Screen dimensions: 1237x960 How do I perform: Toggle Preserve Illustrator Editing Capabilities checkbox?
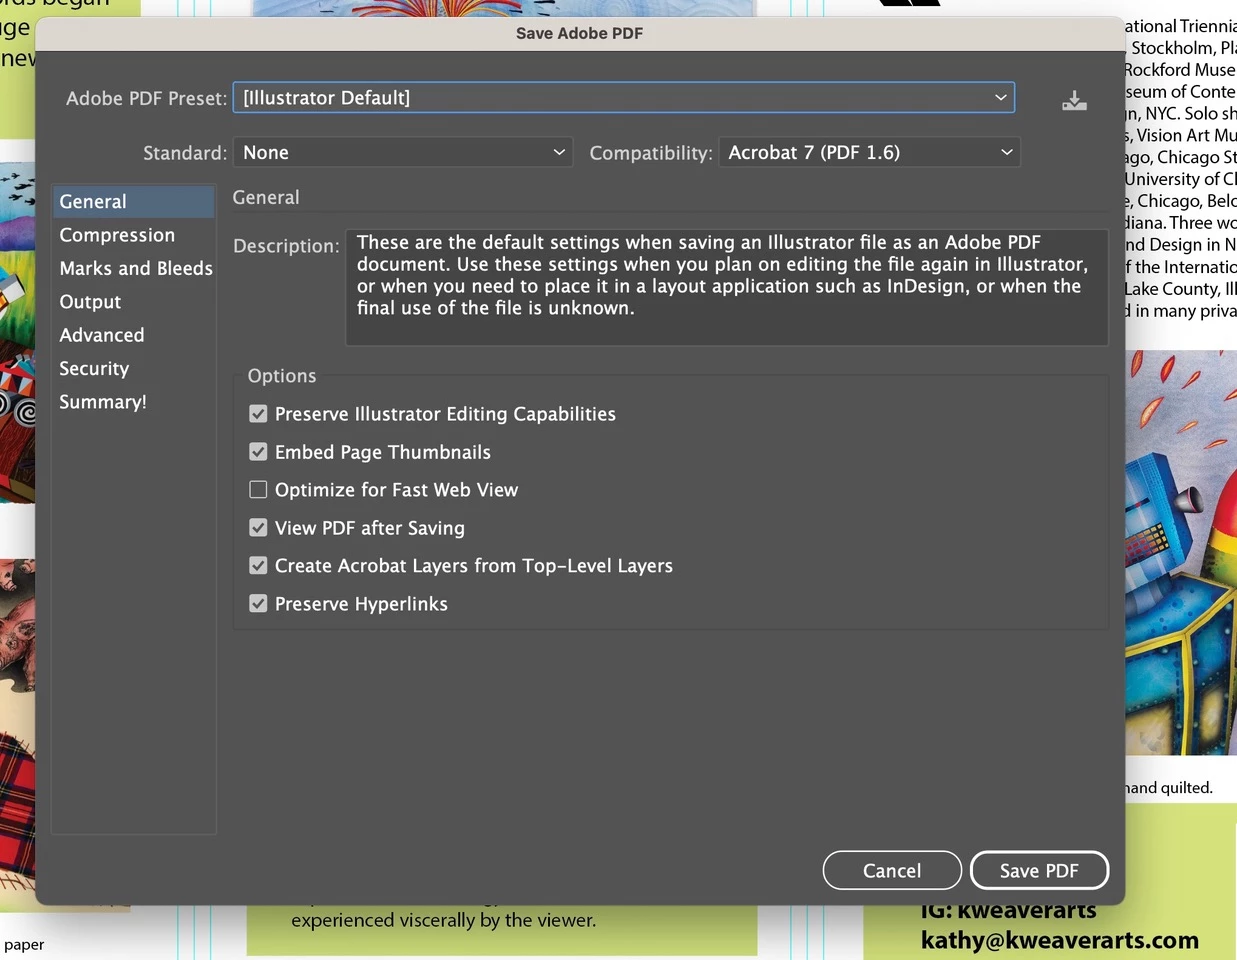pos(258,414)
